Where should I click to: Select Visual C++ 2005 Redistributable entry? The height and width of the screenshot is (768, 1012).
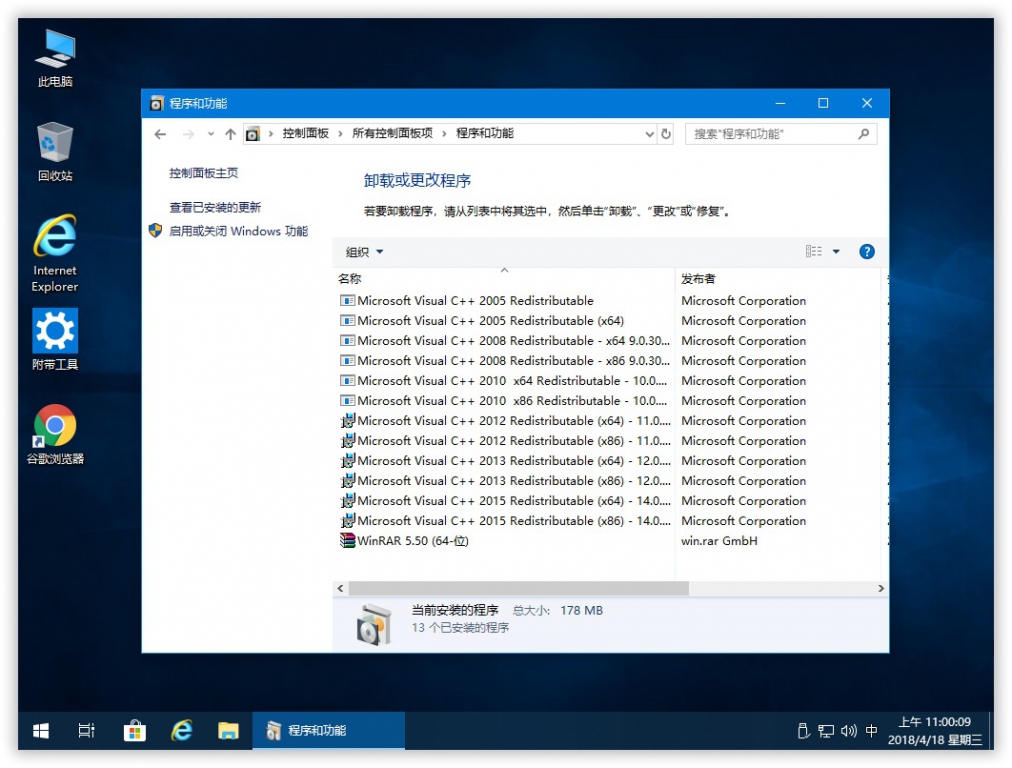475,301
